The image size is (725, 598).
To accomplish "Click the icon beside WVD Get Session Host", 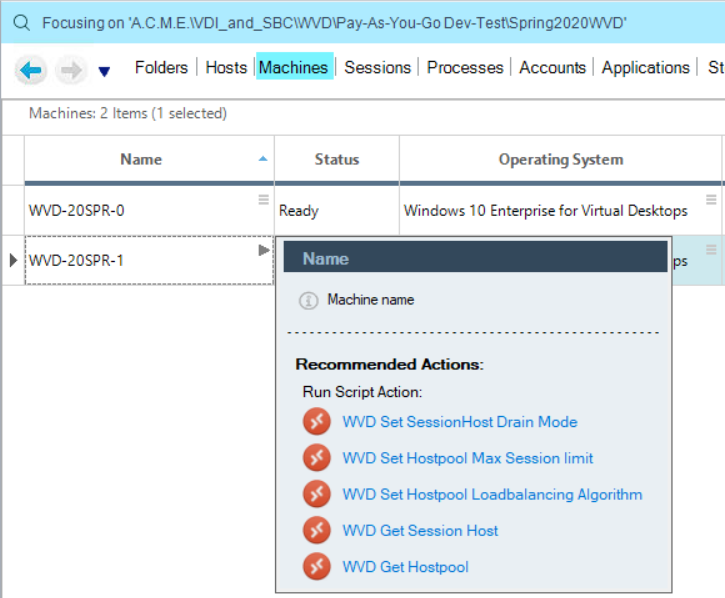I will click(317, 530).
